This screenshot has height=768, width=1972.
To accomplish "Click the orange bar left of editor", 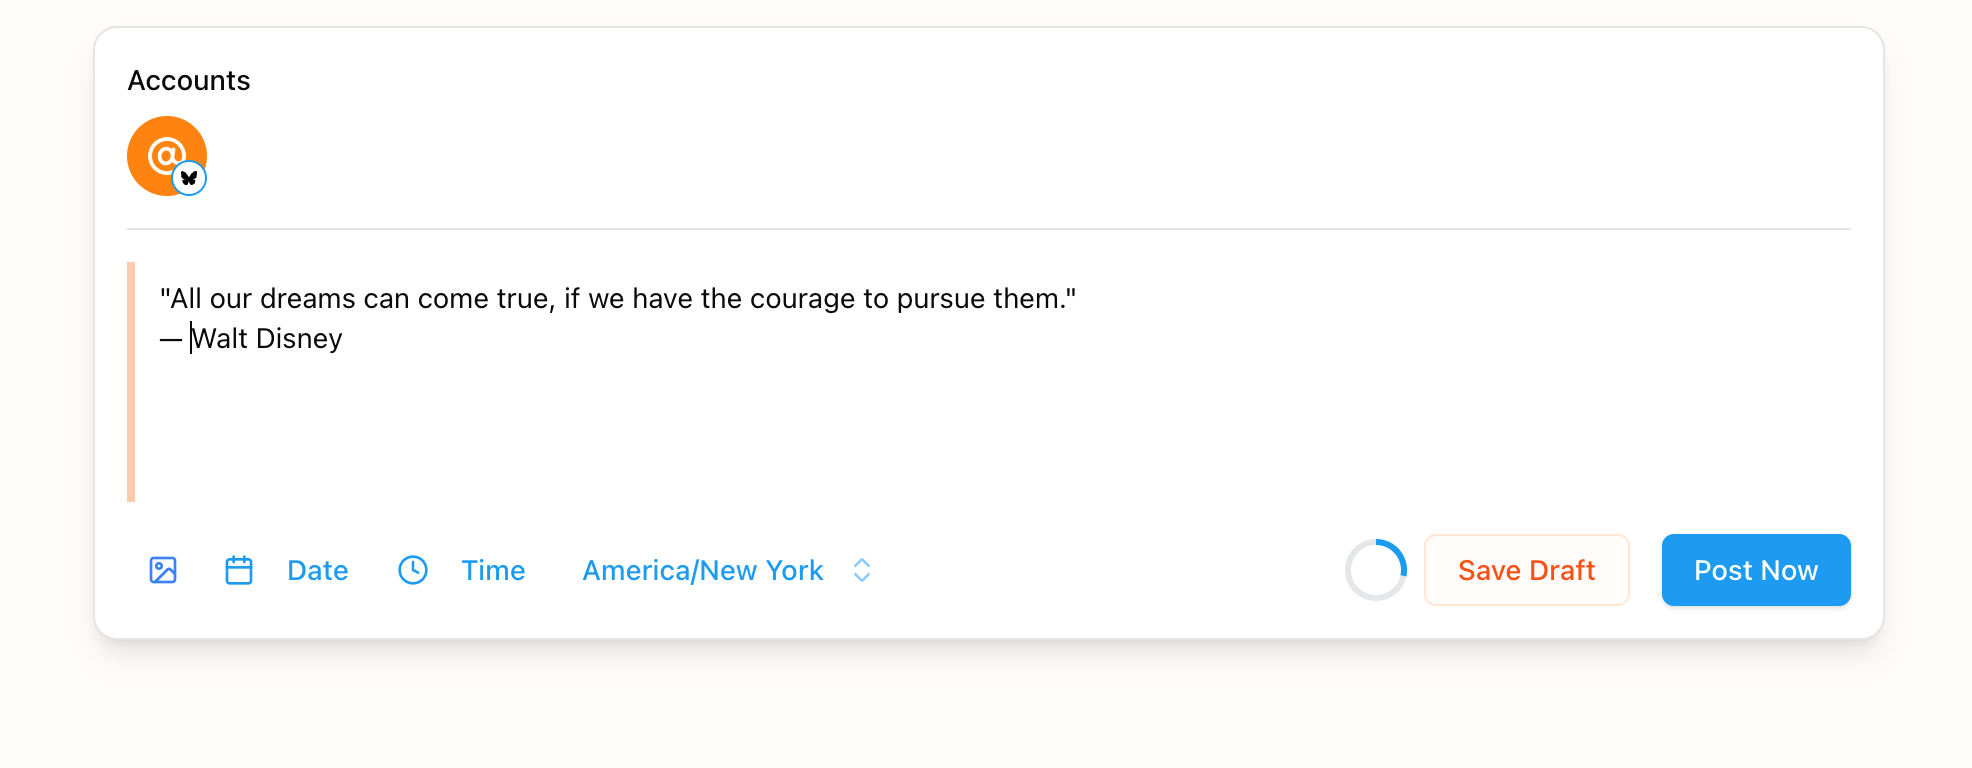I will tap(131, 382).
